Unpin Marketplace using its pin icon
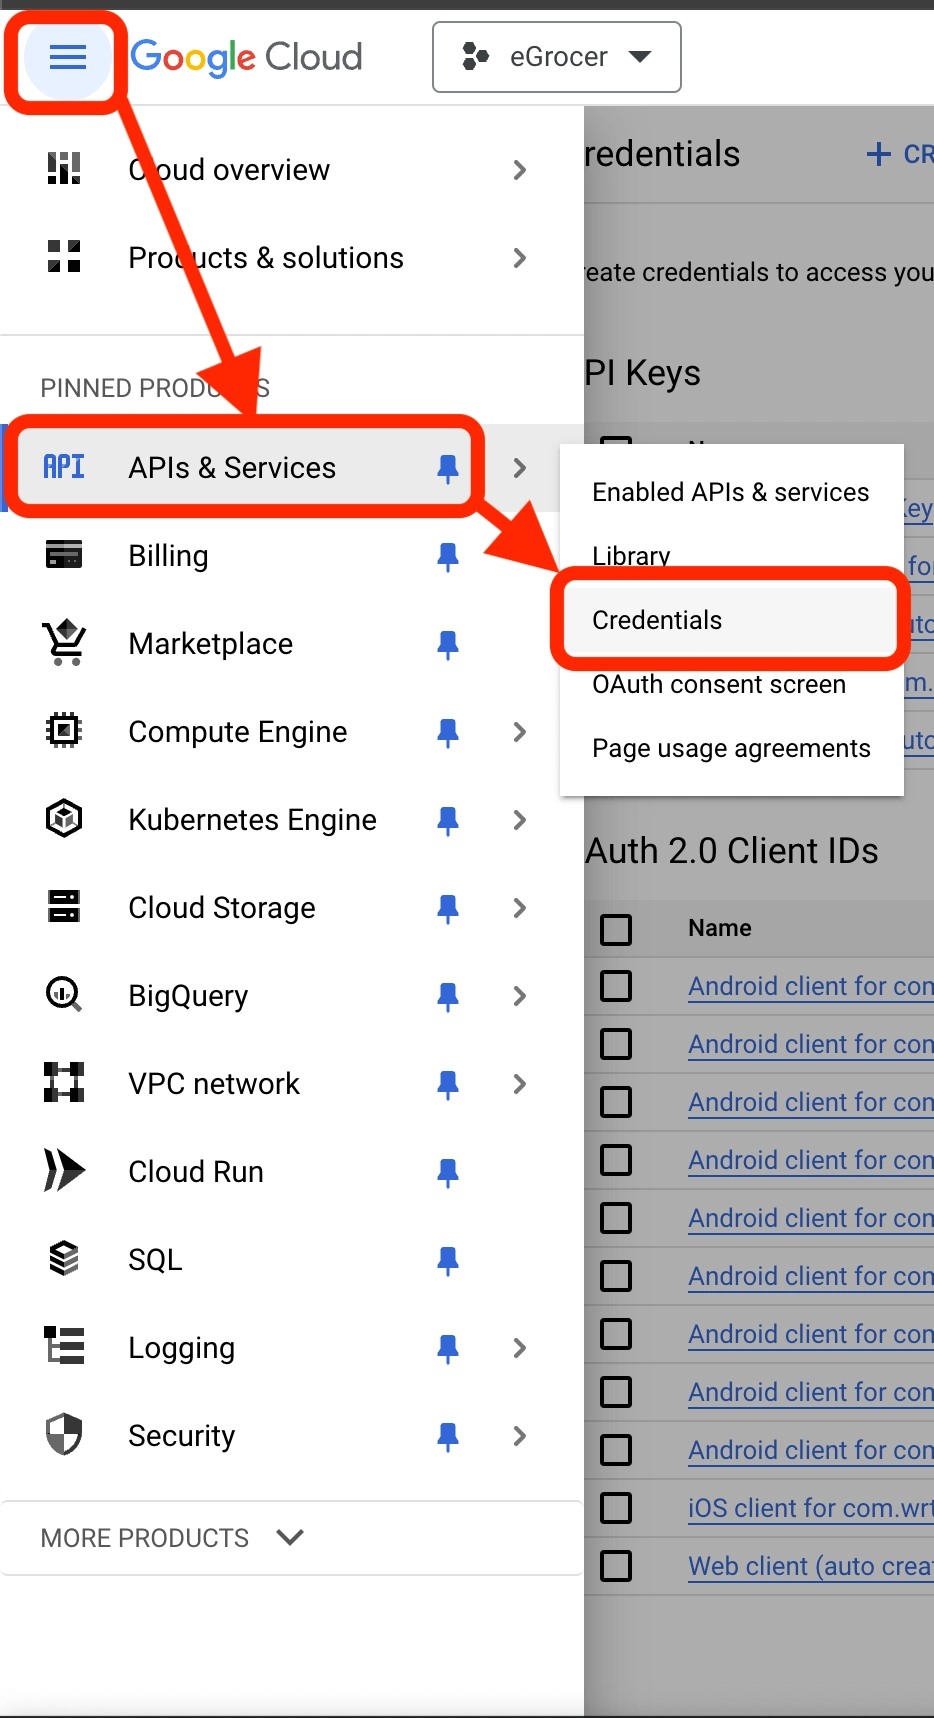This screenshot has width=934, height=1718. (448, 645)
